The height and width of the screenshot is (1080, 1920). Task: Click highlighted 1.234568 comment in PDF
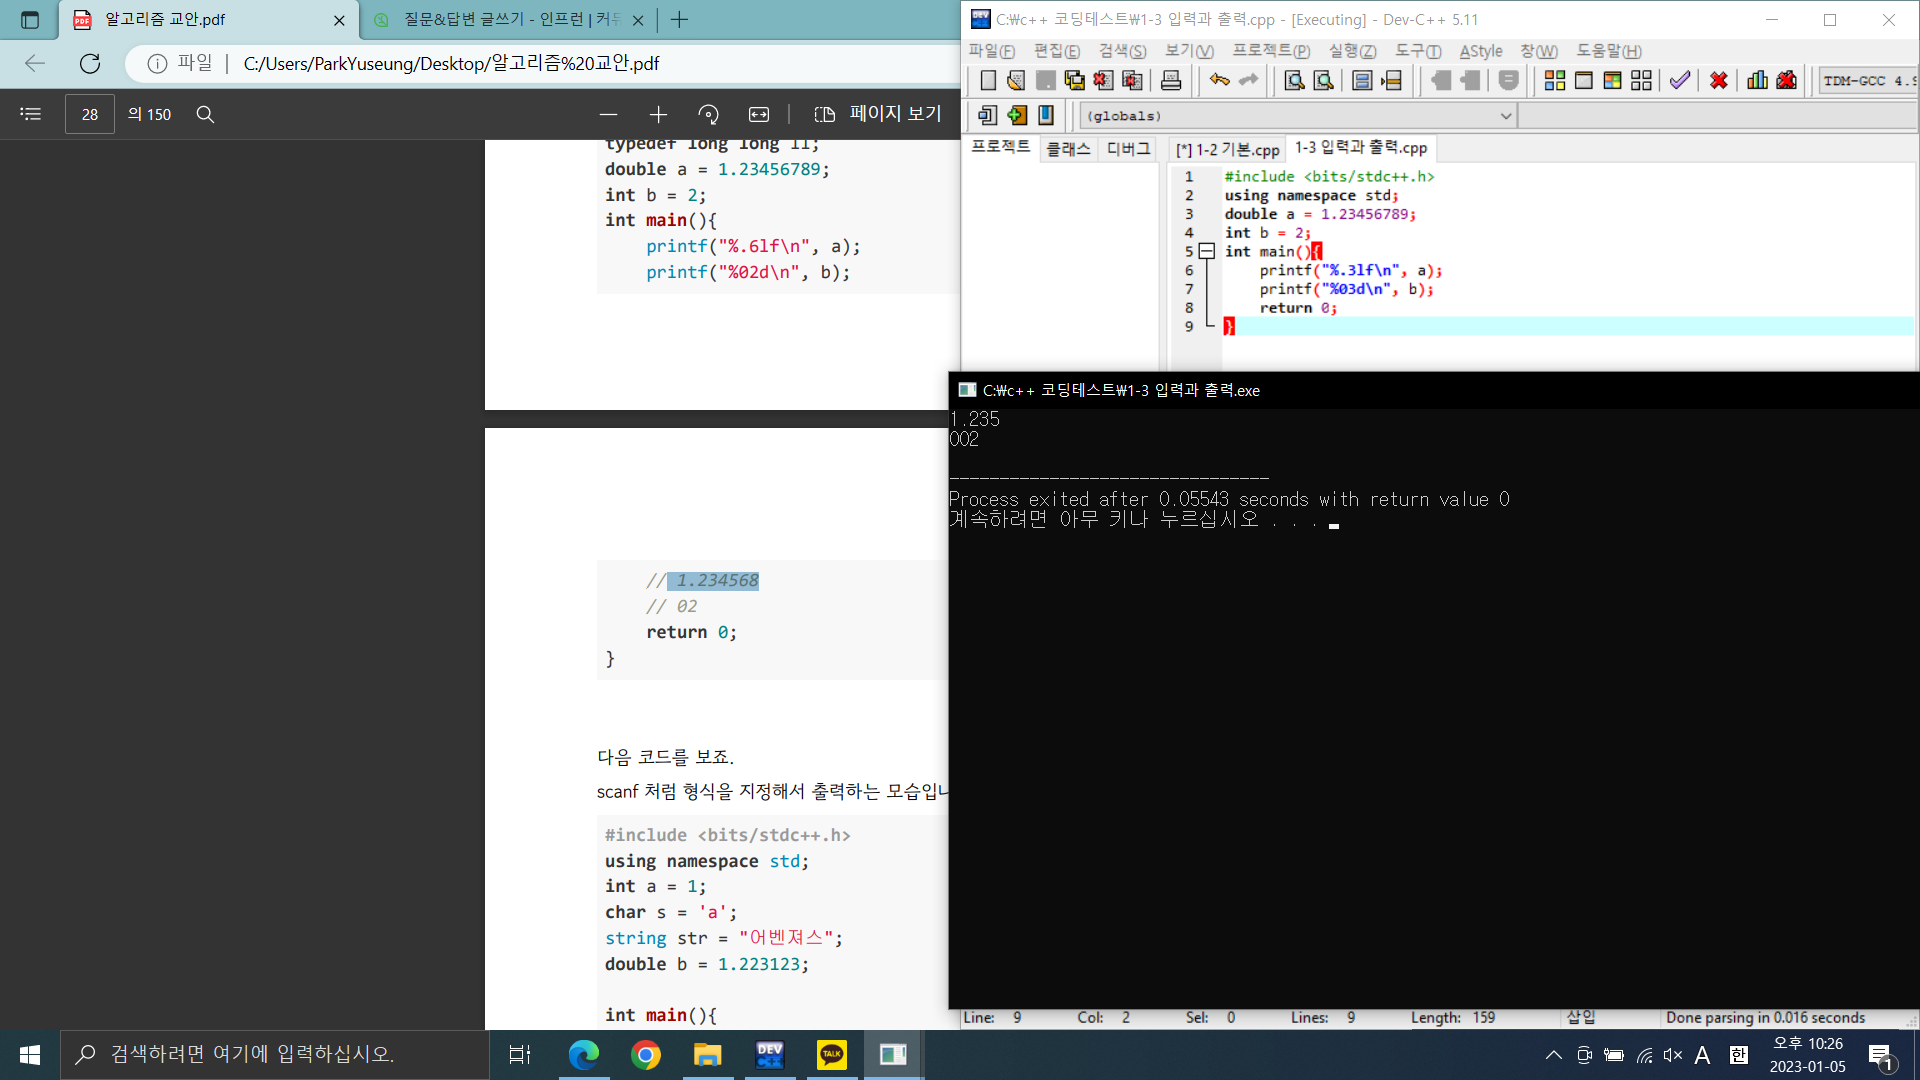coord(714,581)
